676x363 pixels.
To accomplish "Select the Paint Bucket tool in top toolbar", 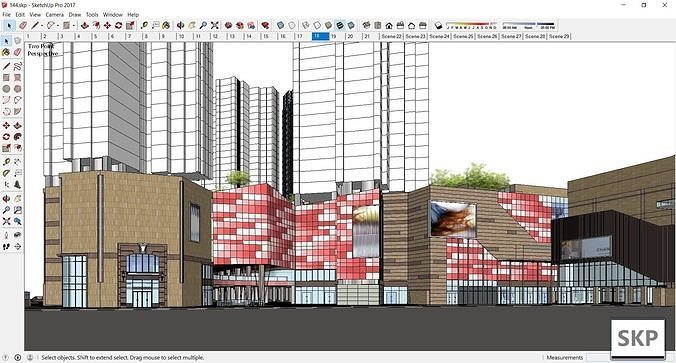I will coord(166,25).
